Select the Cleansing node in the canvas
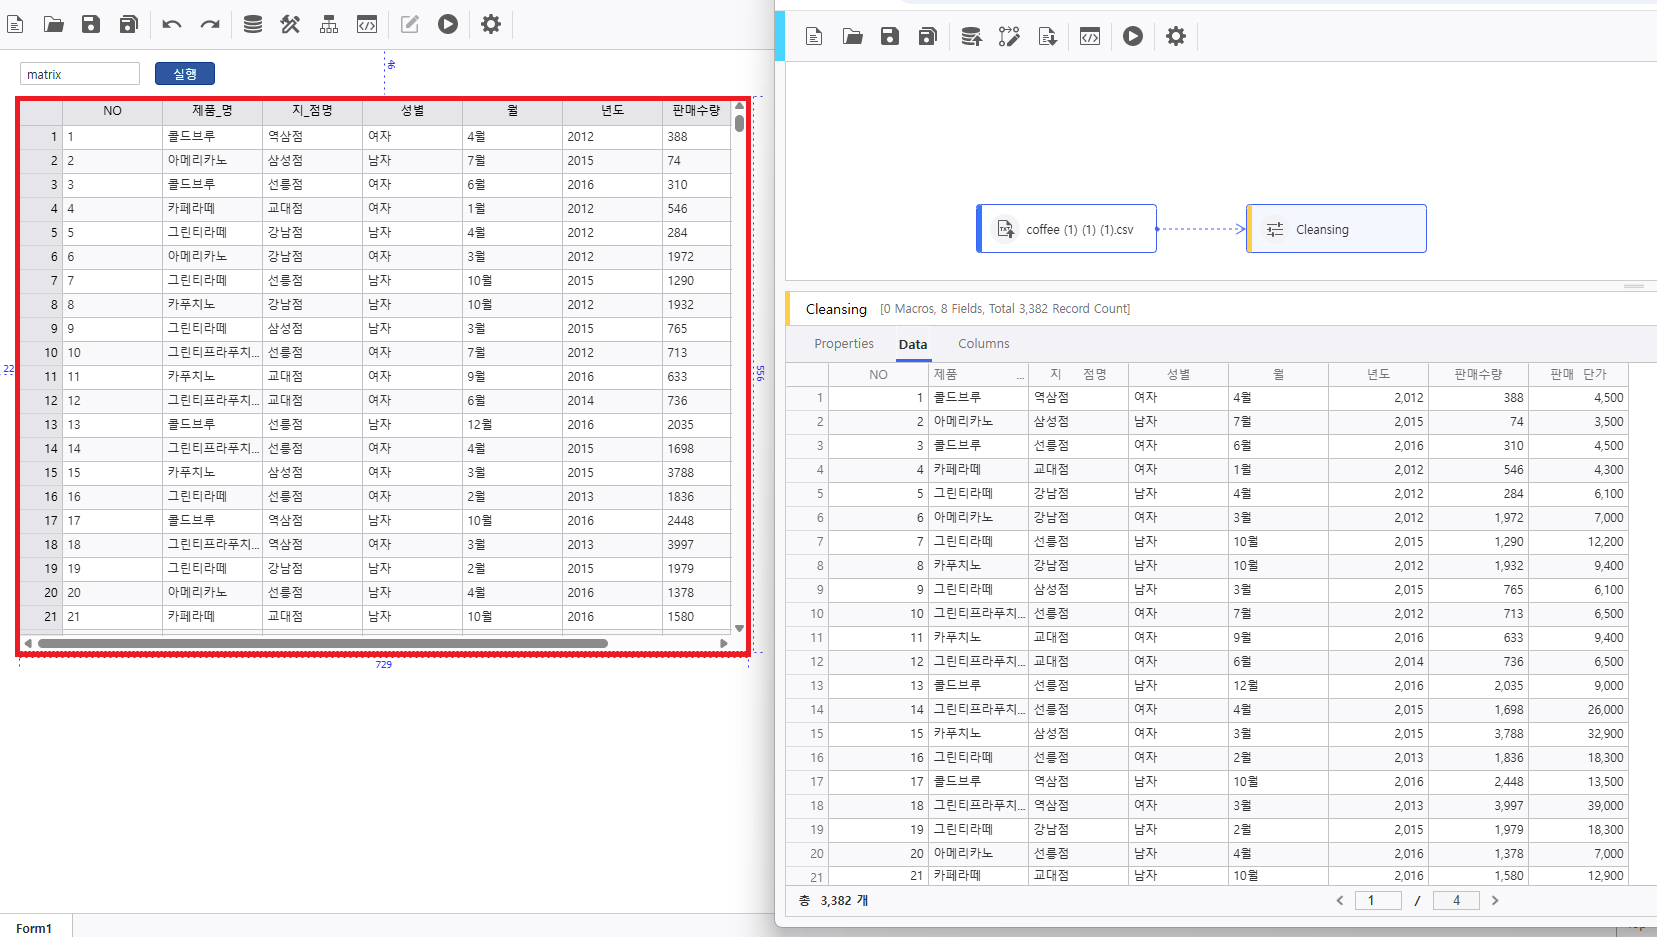1657x937 pixels. pos(1336,229)
